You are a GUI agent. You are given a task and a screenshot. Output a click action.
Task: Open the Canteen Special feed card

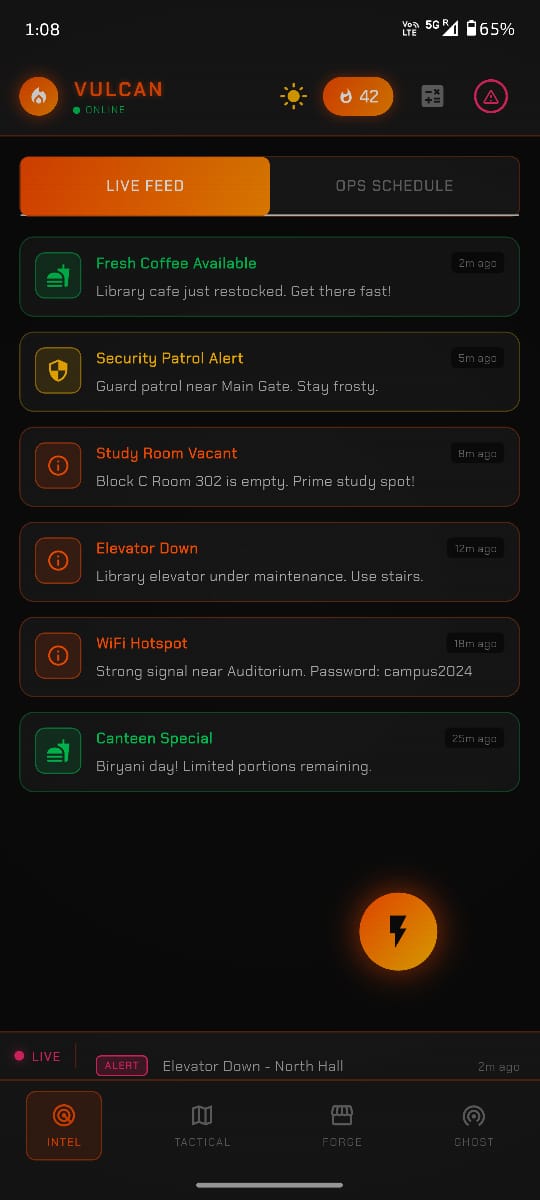click(270, 751)
